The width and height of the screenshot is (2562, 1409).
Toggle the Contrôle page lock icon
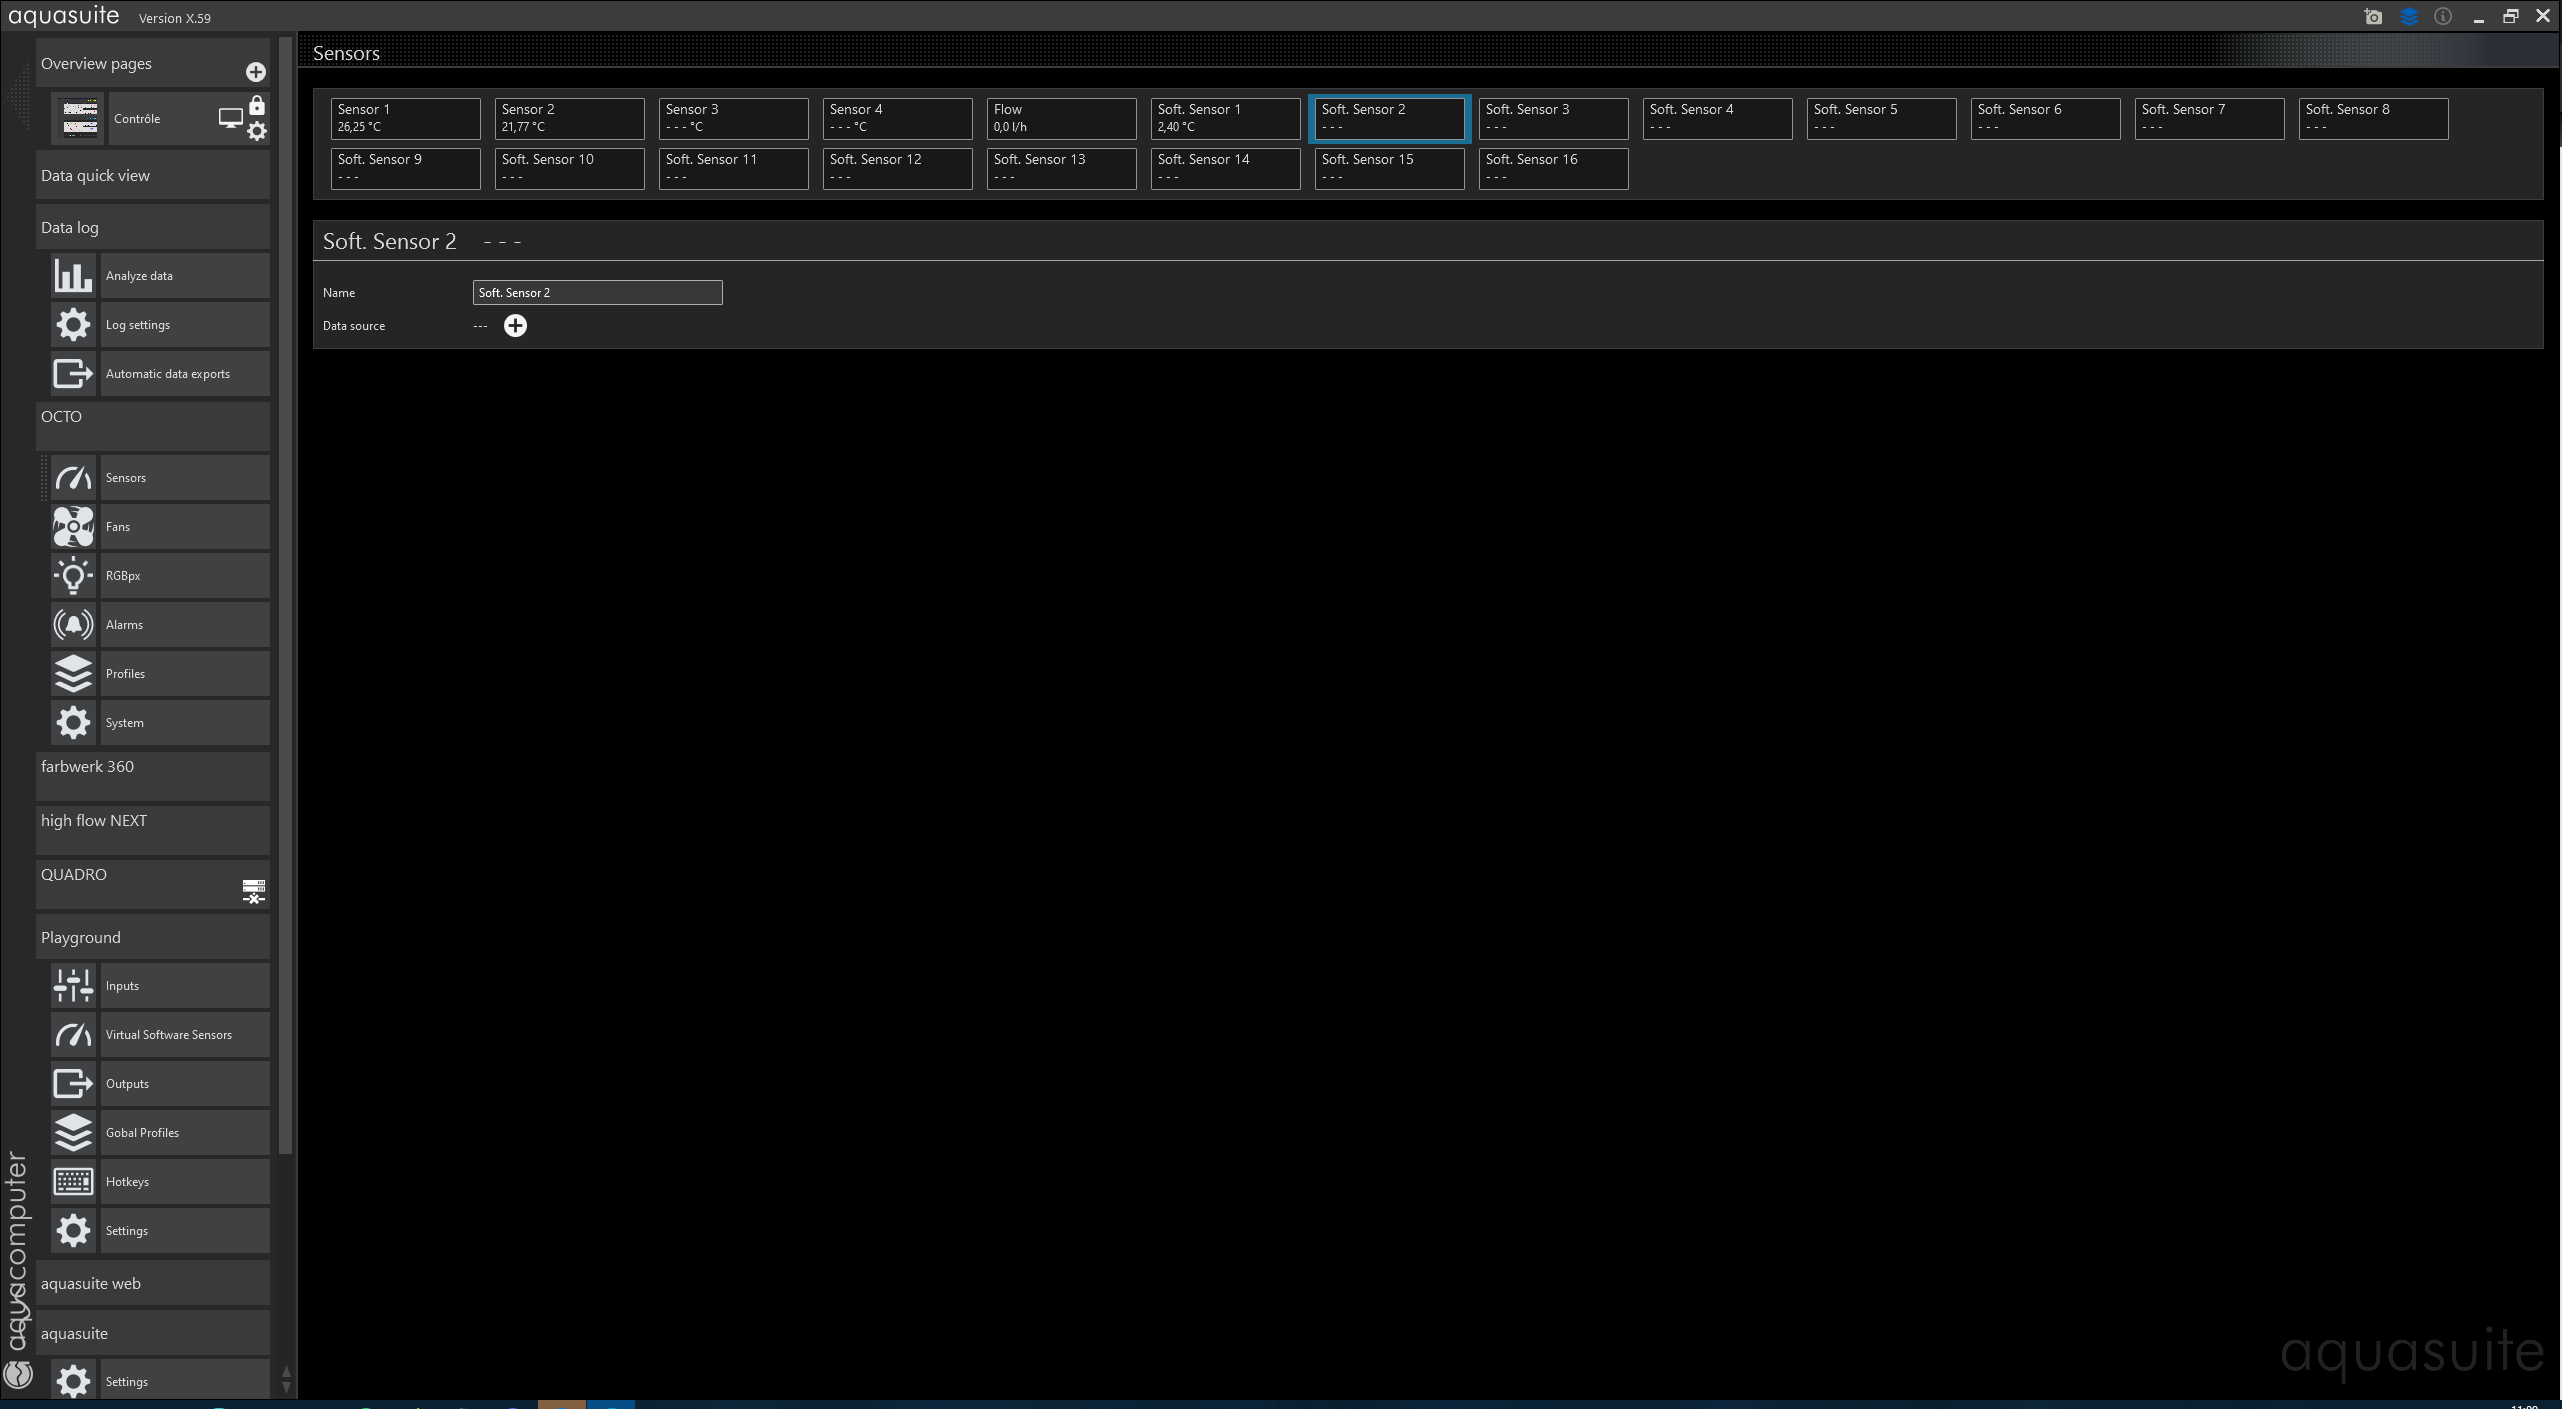(x=257, y=105)
